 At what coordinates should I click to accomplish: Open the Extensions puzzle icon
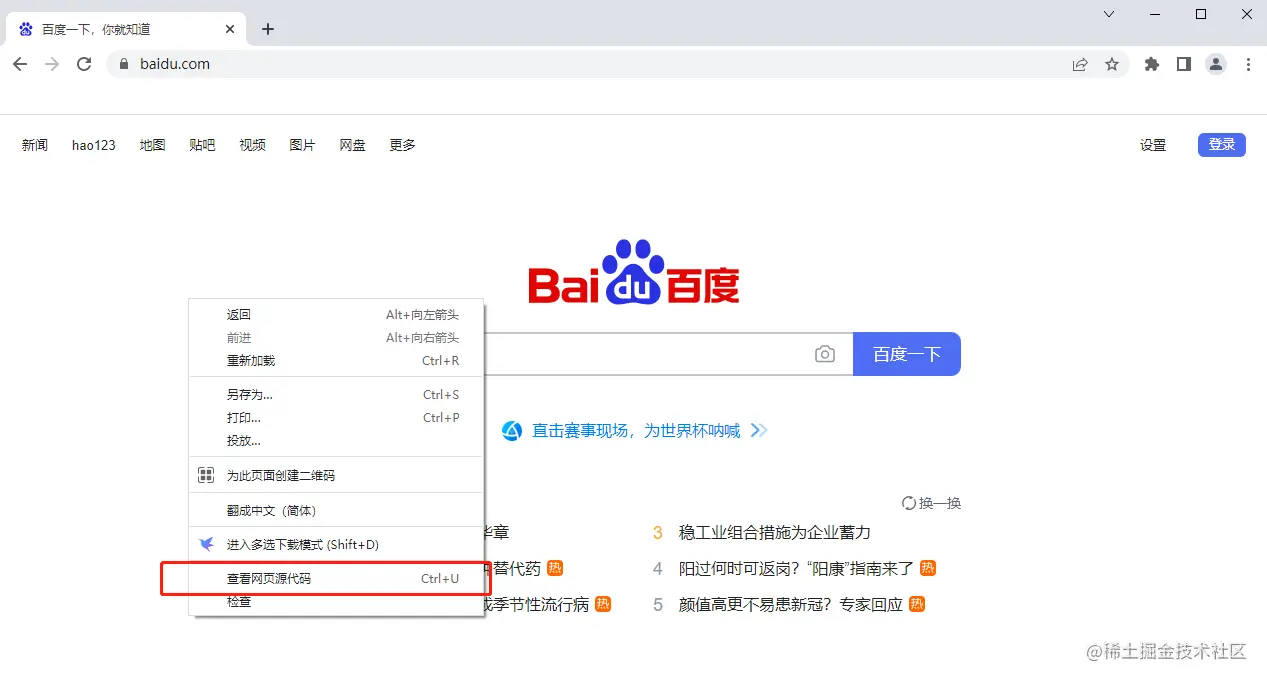(1152, 64)
